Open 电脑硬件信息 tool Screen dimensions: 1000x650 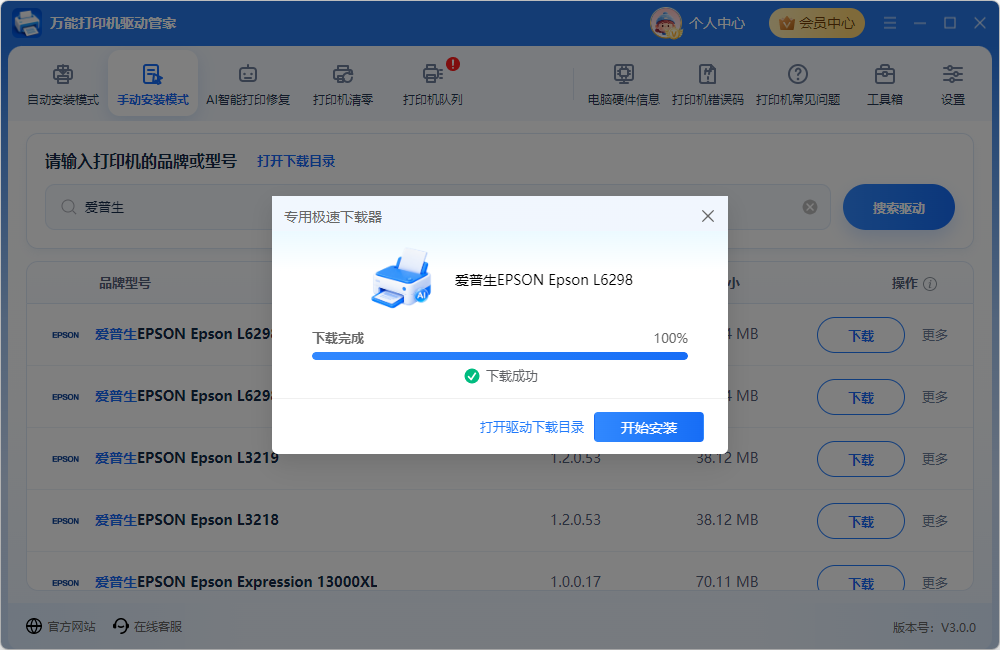(623, 84)
